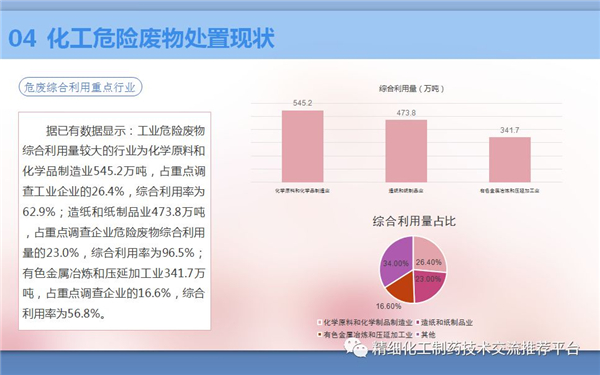This screenshot has height=375, width=600.
Task: Click the 16.60% data label below the pie
Action: [x=388, y=306]
